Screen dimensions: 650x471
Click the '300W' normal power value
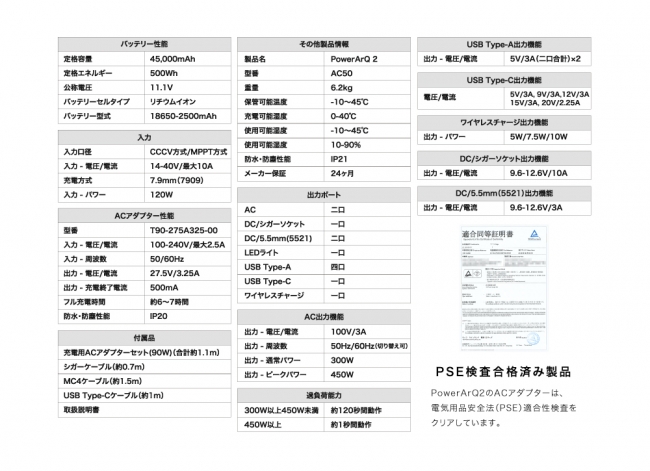[342, 360]
